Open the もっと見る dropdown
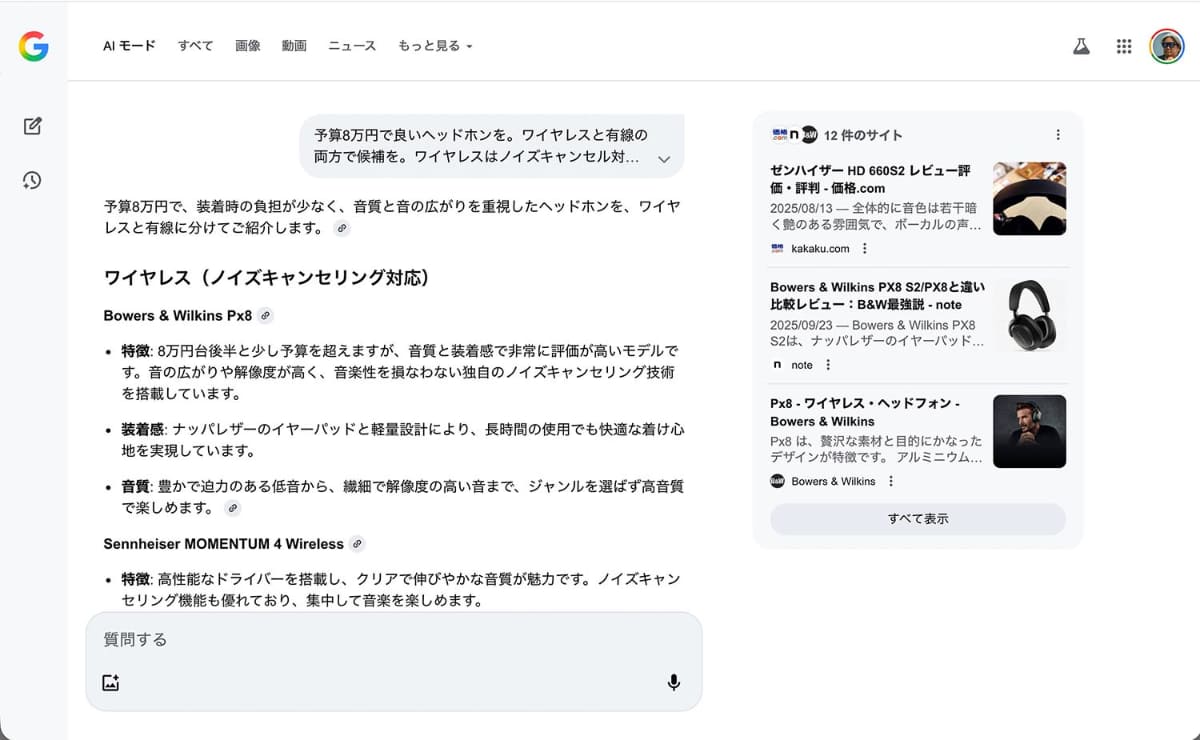 click(x=435, y=46)
